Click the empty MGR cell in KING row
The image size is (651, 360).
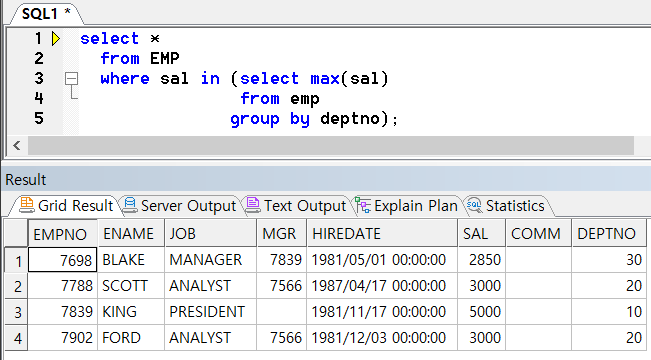[x=282, y=312]
